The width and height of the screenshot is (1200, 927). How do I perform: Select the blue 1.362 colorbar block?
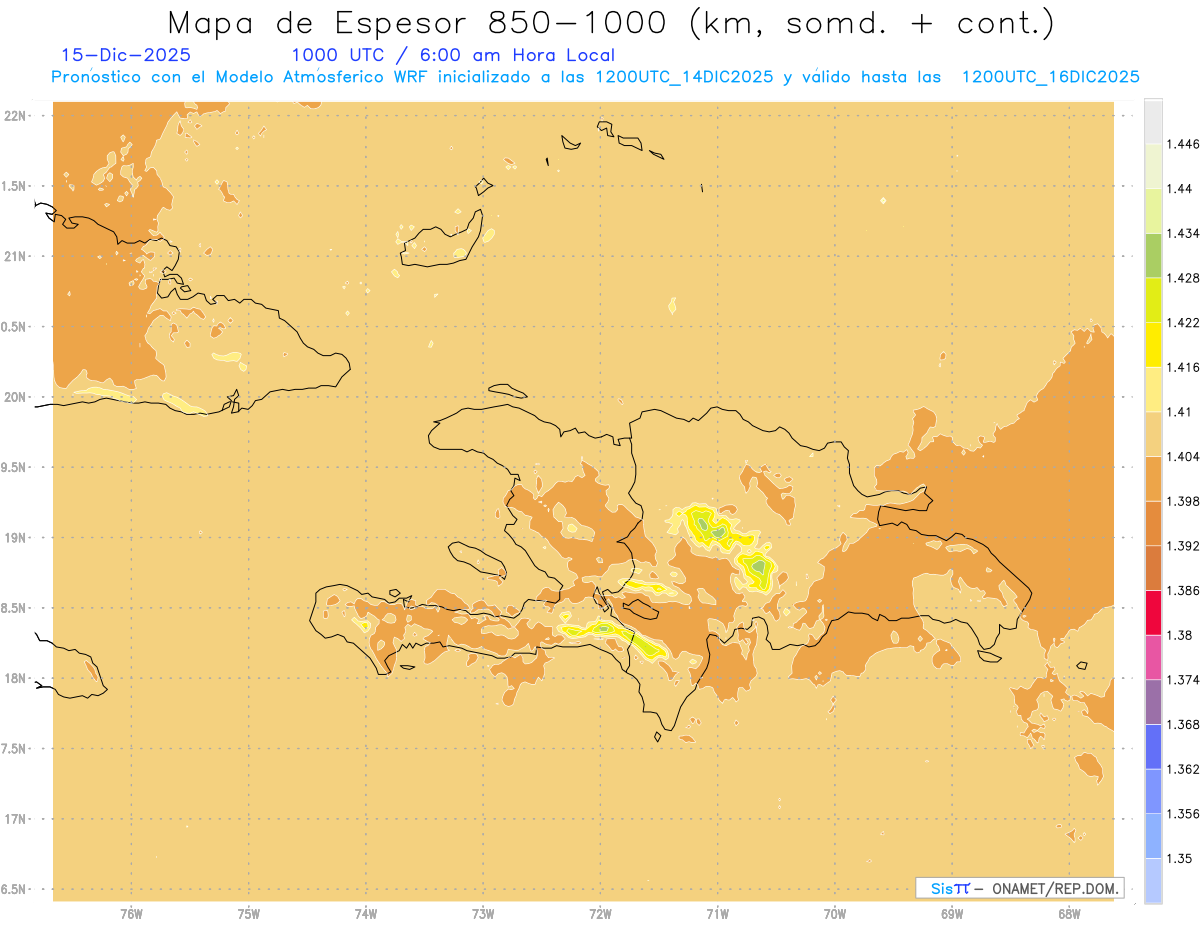[1153, 746]
